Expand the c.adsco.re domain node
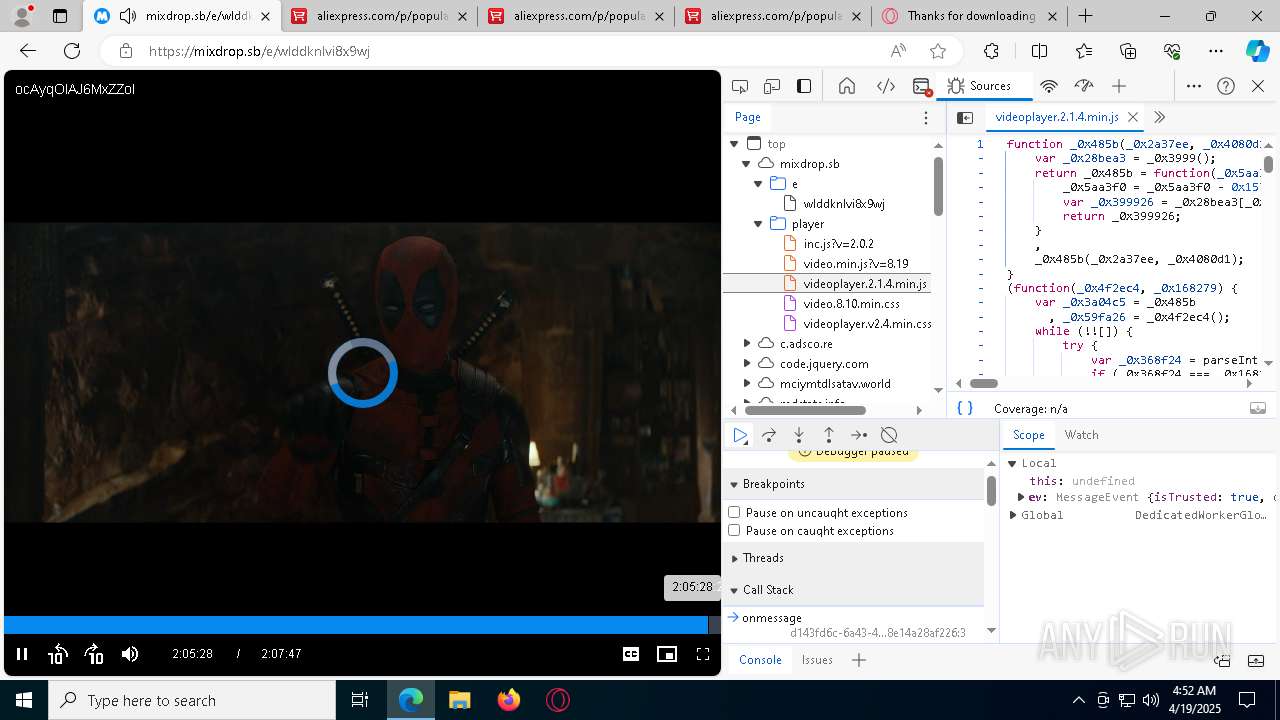The width and height of the screenshot is (1280, 720). tap(747, 344)
